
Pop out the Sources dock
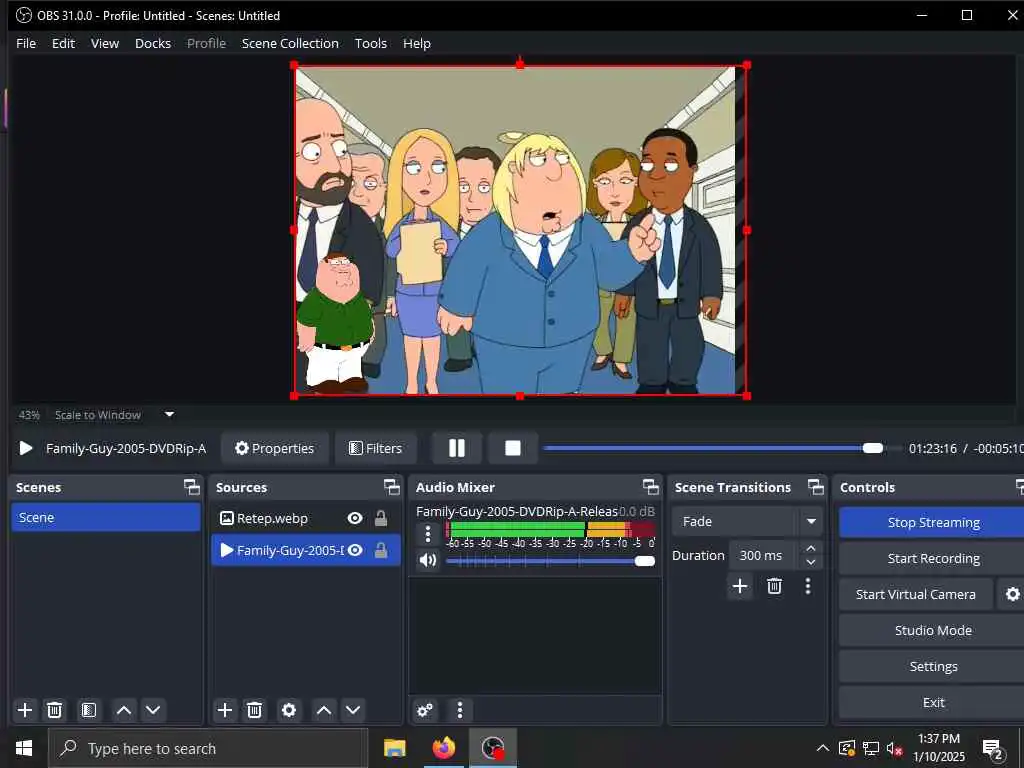tap(391, 487)
